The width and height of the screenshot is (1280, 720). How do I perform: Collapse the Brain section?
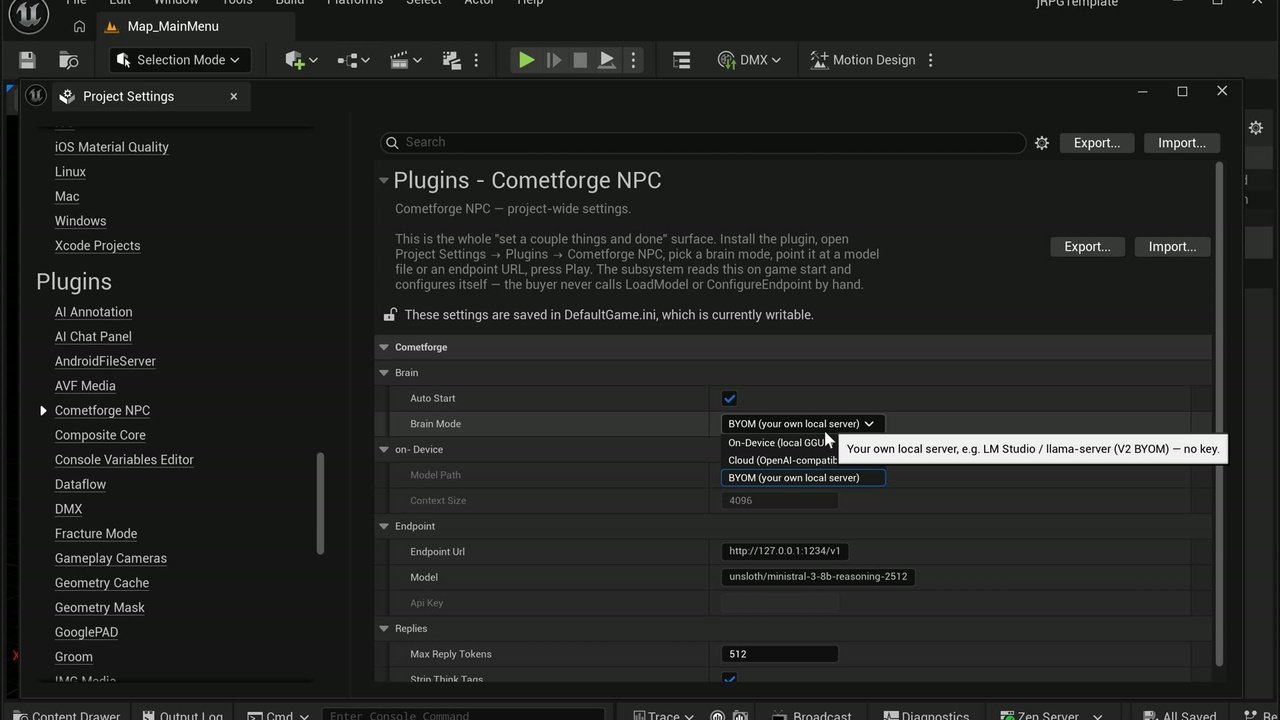pyautogui.click(x=383, y=372)
